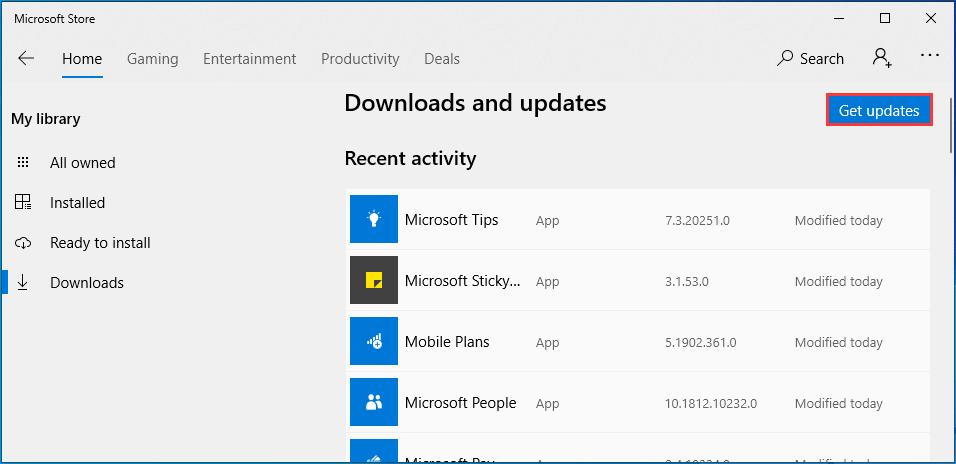Open the Search magnifier in the header
The image size is (956, 464).
point(785,58)
